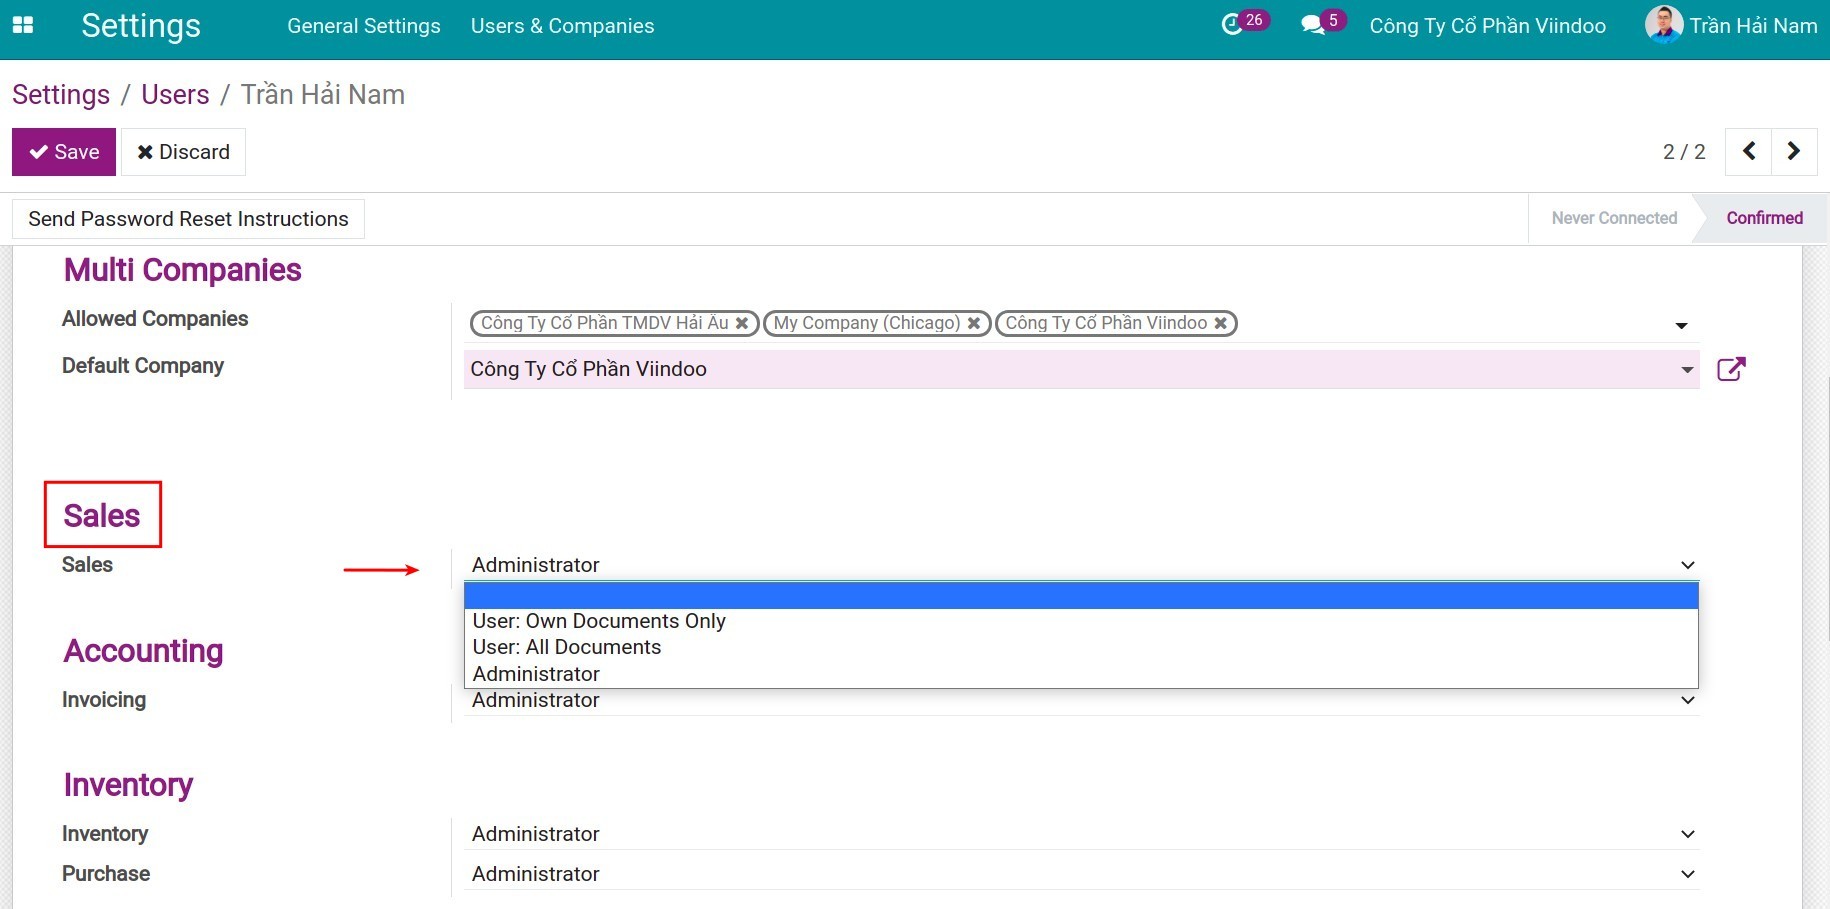Save the user record

pos(64,151)
